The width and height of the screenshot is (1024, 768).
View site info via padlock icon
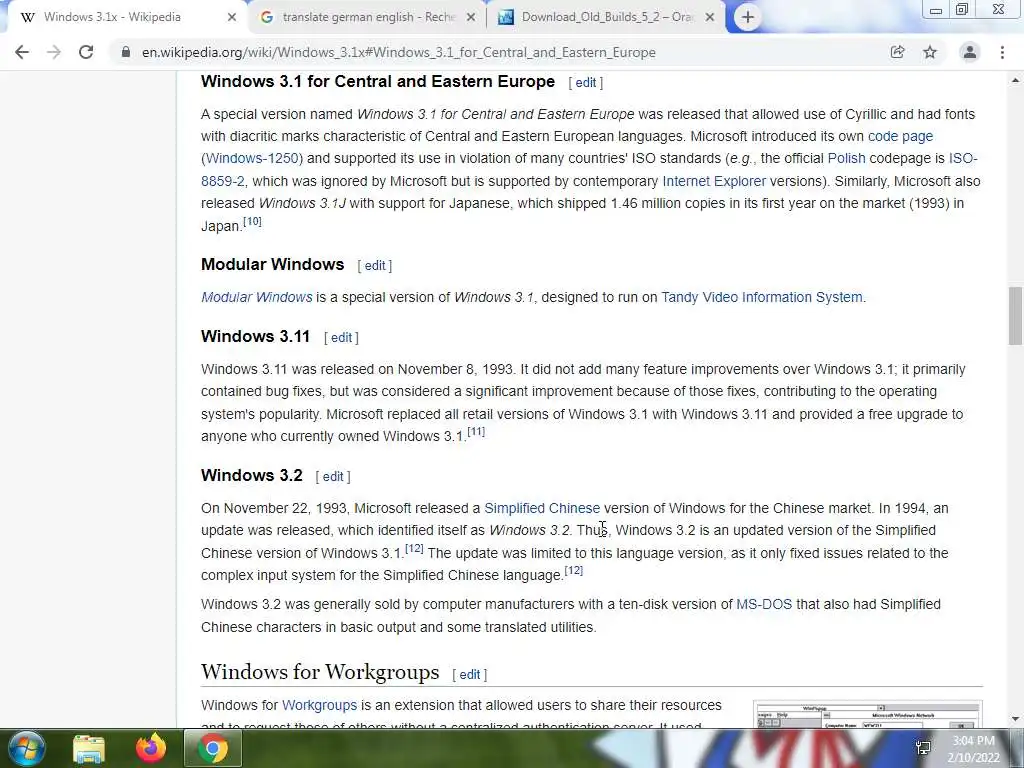click(125, 52)
